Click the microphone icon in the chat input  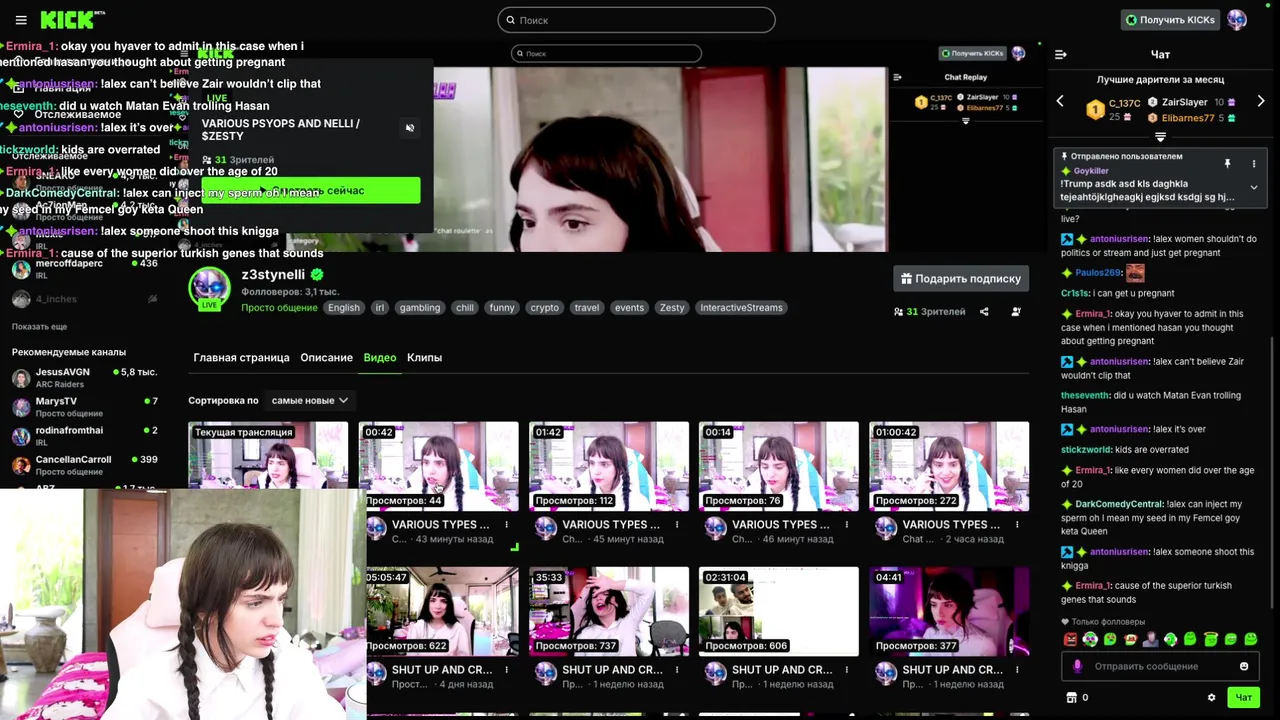click(x=1077, y=666)
